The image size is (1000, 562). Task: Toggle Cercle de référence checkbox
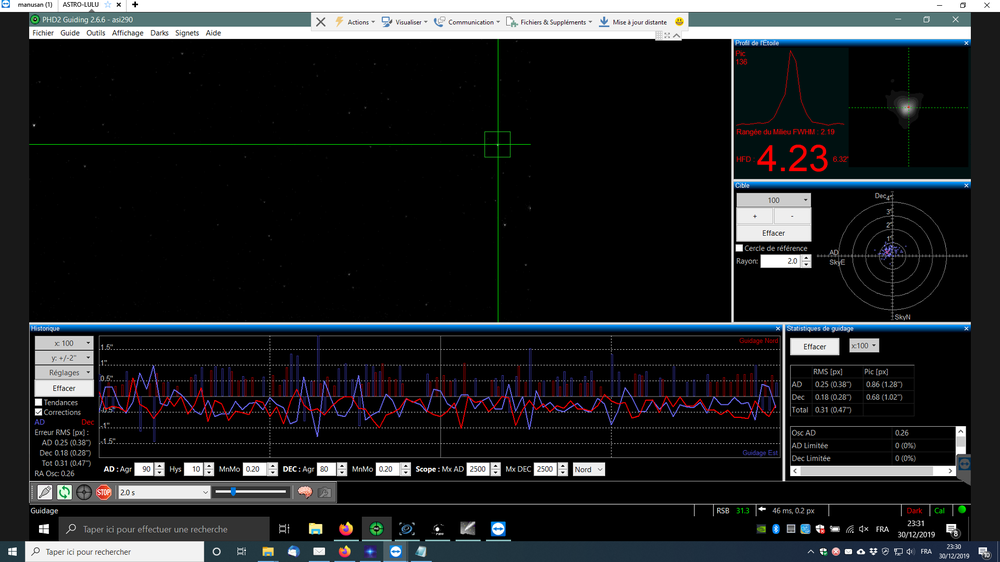point(740,248)
